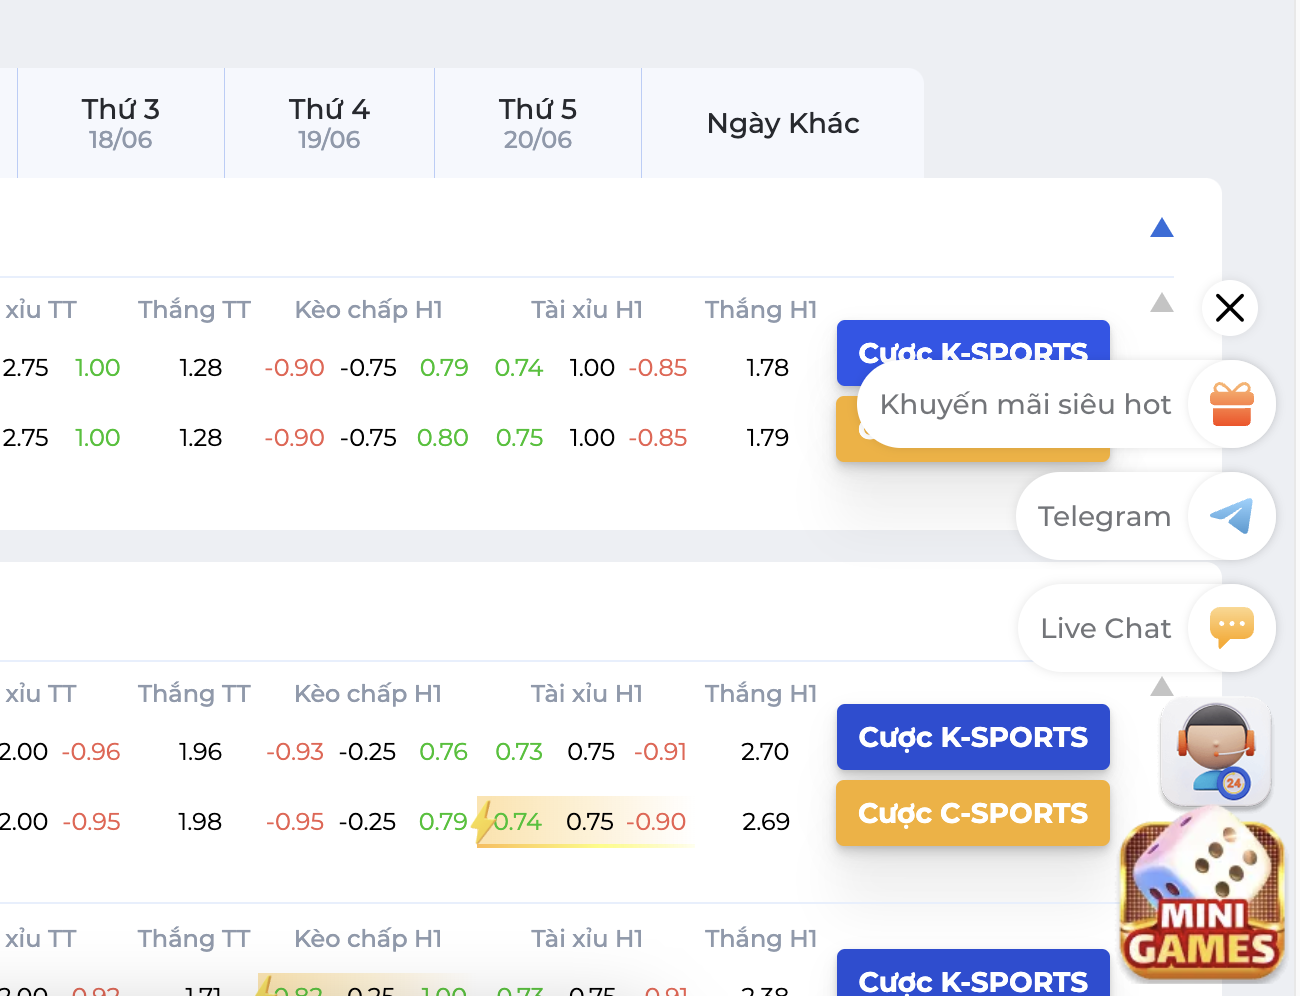Screen dimensions: 1300x996
Task: Collapse league section with blue triangle
Action: coord(1162,228)
